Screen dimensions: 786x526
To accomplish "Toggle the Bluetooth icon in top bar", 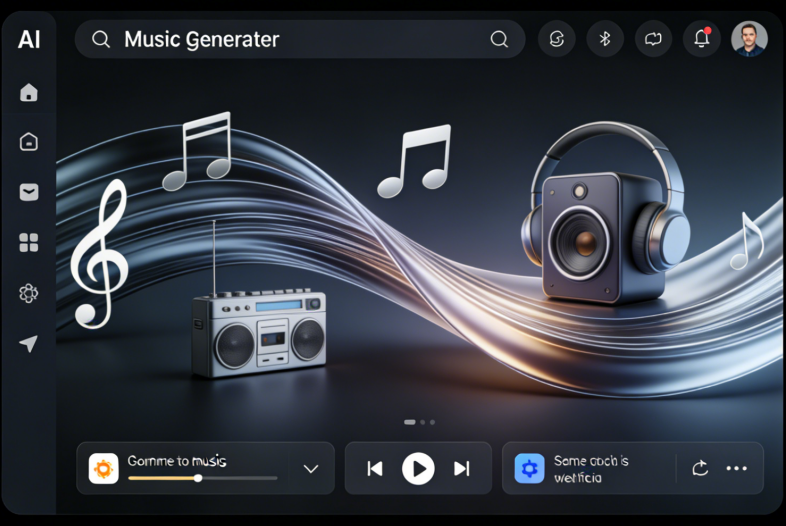I will coord(605,39).
